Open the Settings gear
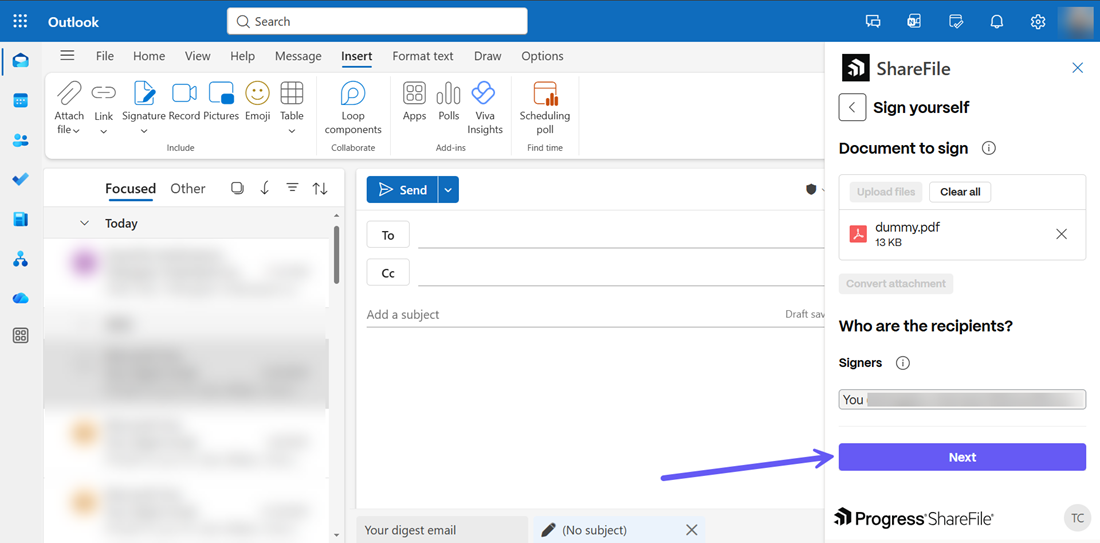The height and width of the screenshot is (543, 1100). point(1038,21)
